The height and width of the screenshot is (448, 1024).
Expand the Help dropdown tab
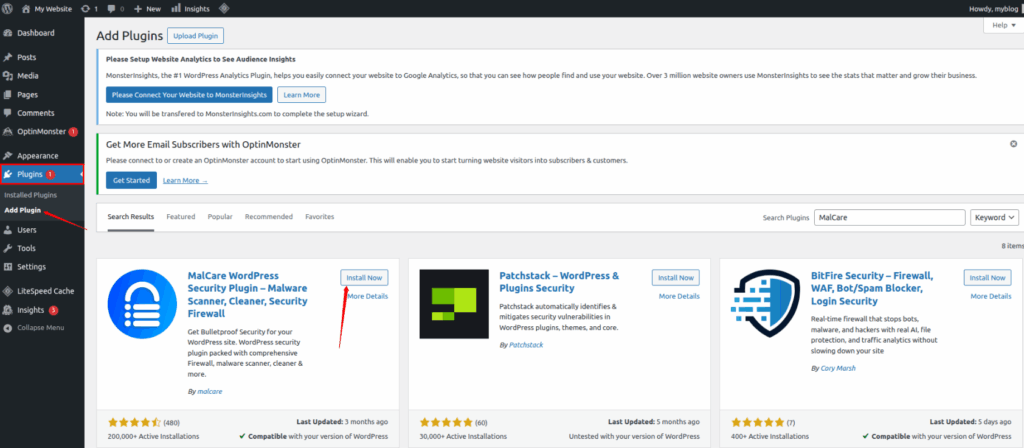(1003, 25)
